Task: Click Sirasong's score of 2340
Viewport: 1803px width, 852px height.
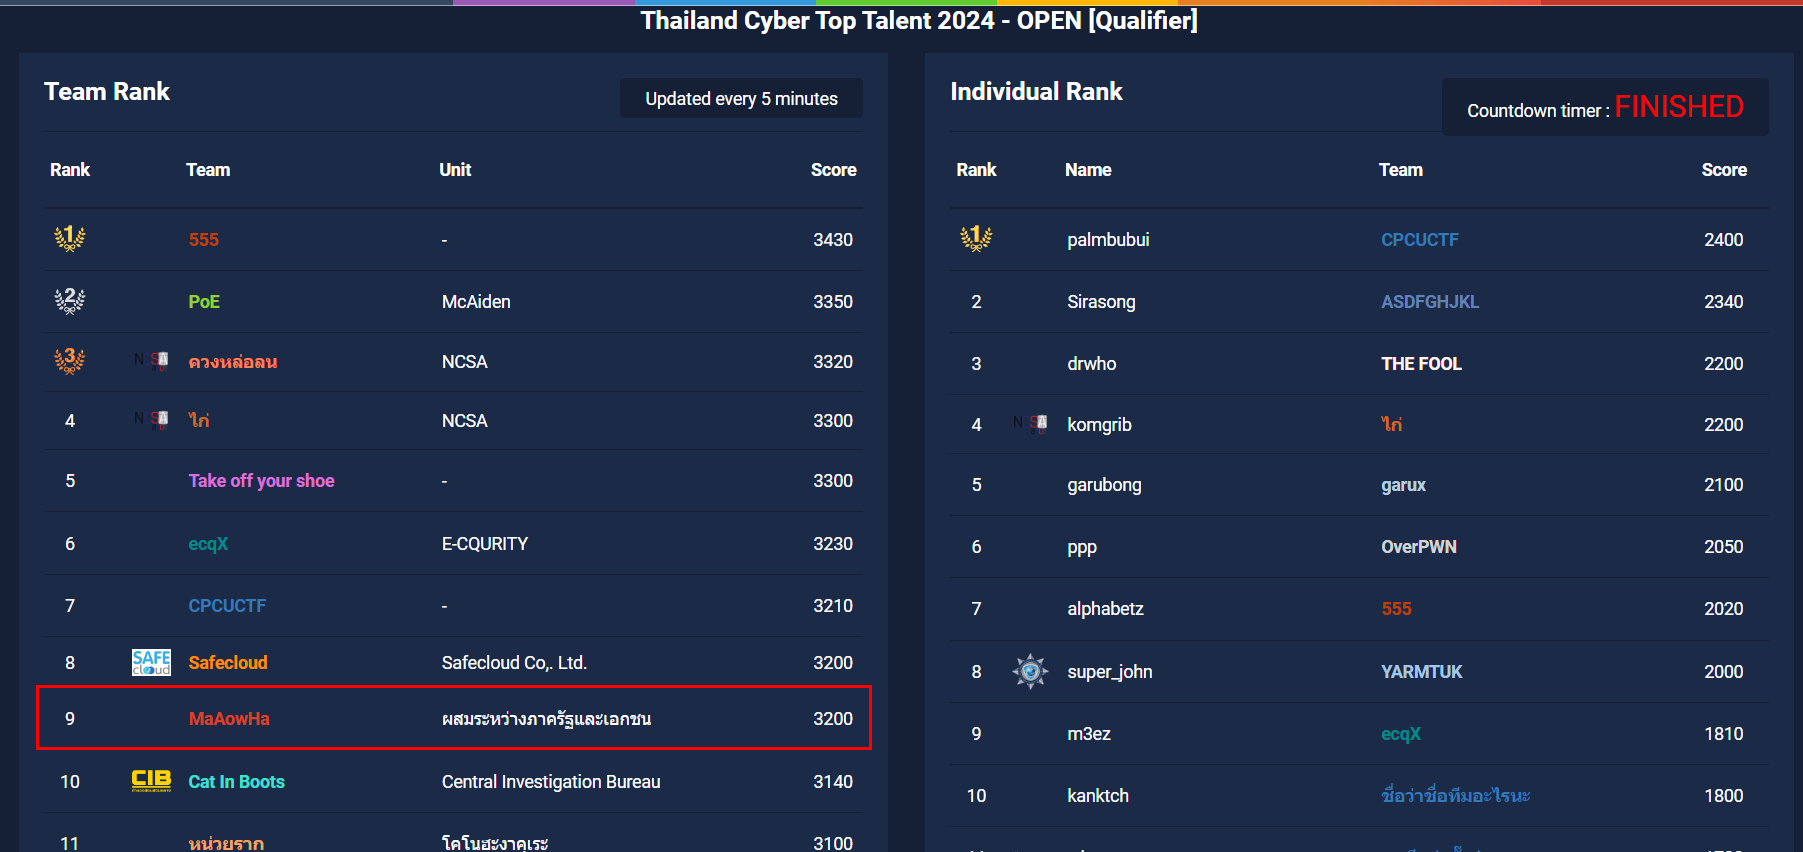Action: coord(1724,302)
